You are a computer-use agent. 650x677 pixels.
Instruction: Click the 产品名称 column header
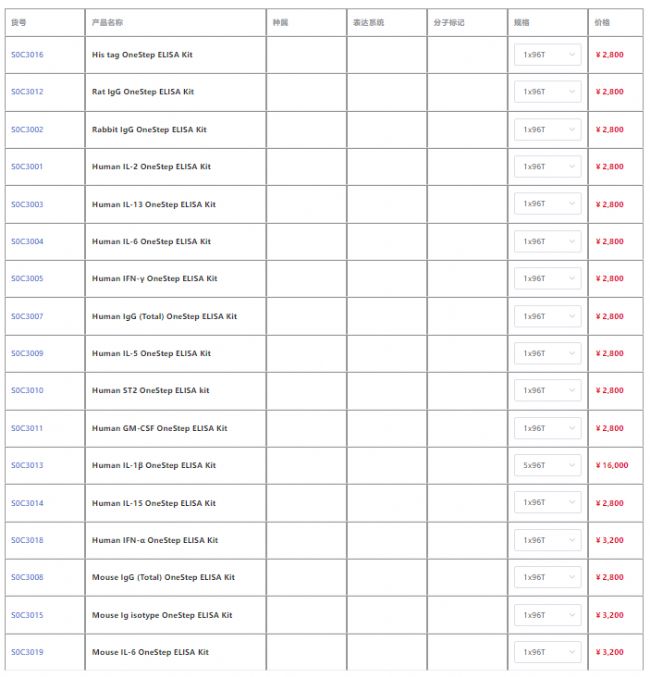click(107, 22)
